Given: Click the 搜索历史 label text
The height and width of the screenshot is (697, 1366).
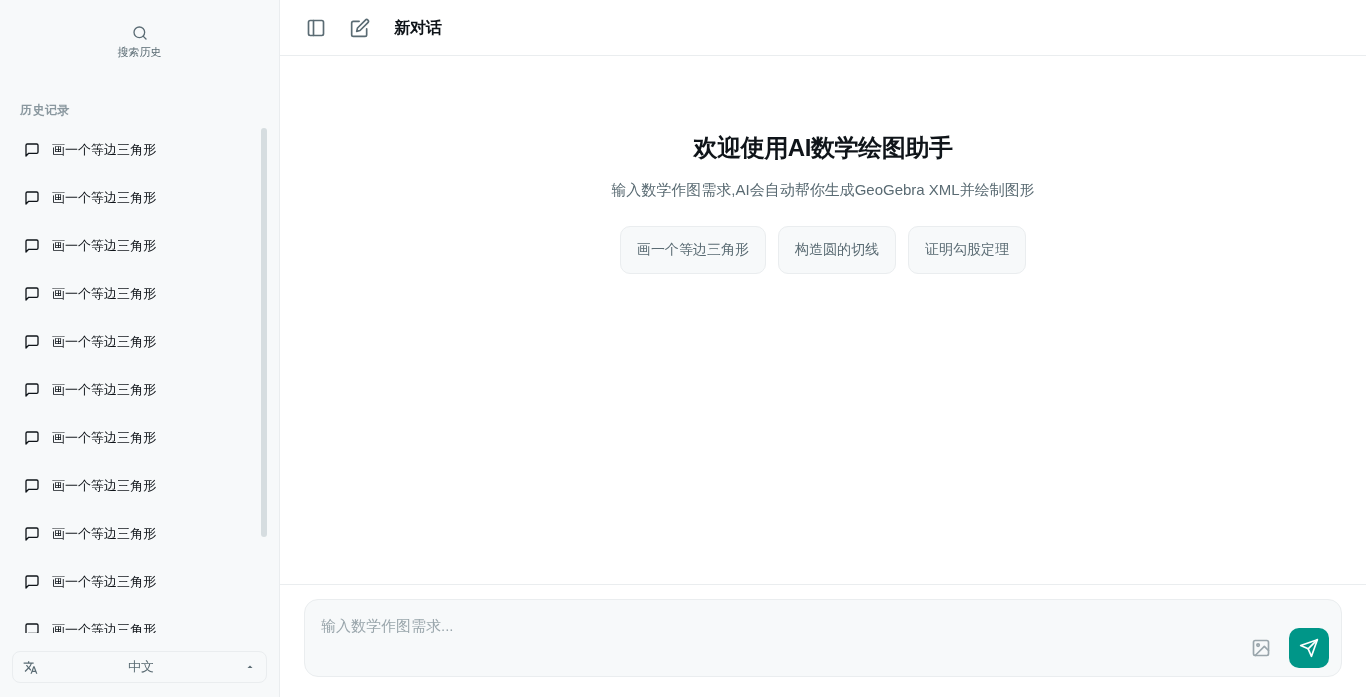Looking at the screenshot, I should 139,52.
